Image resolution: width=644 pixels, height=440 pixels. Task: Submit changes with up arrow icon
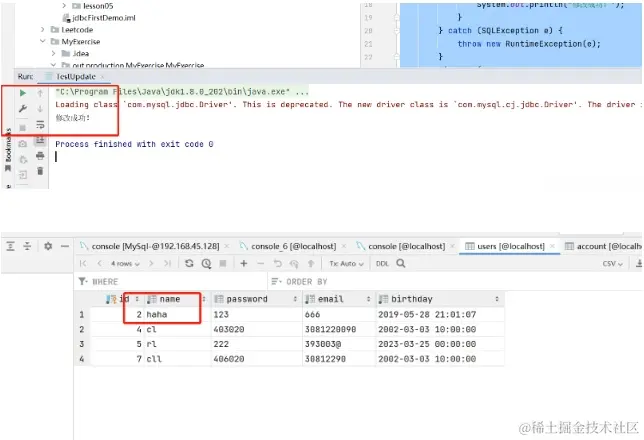(311, 263)
